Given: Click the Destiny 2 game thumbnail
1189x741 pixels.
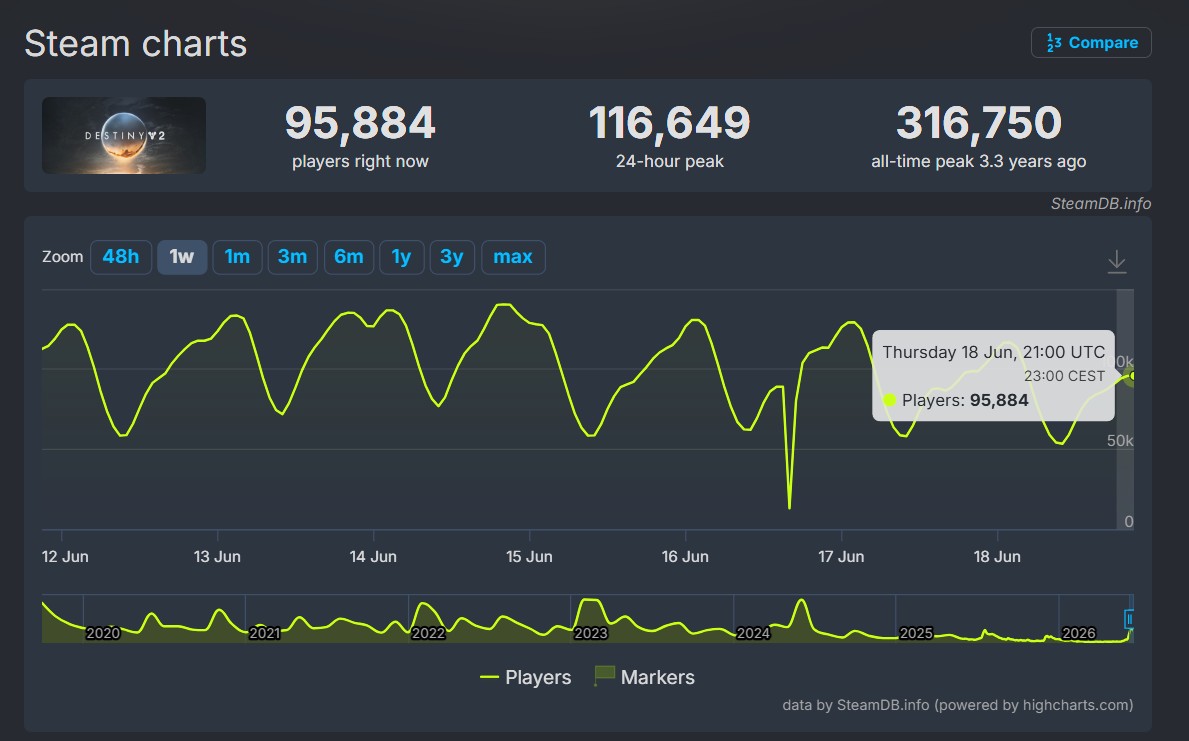Looking at the screenshot, I should pyautogui.click(x=124, y=135).
